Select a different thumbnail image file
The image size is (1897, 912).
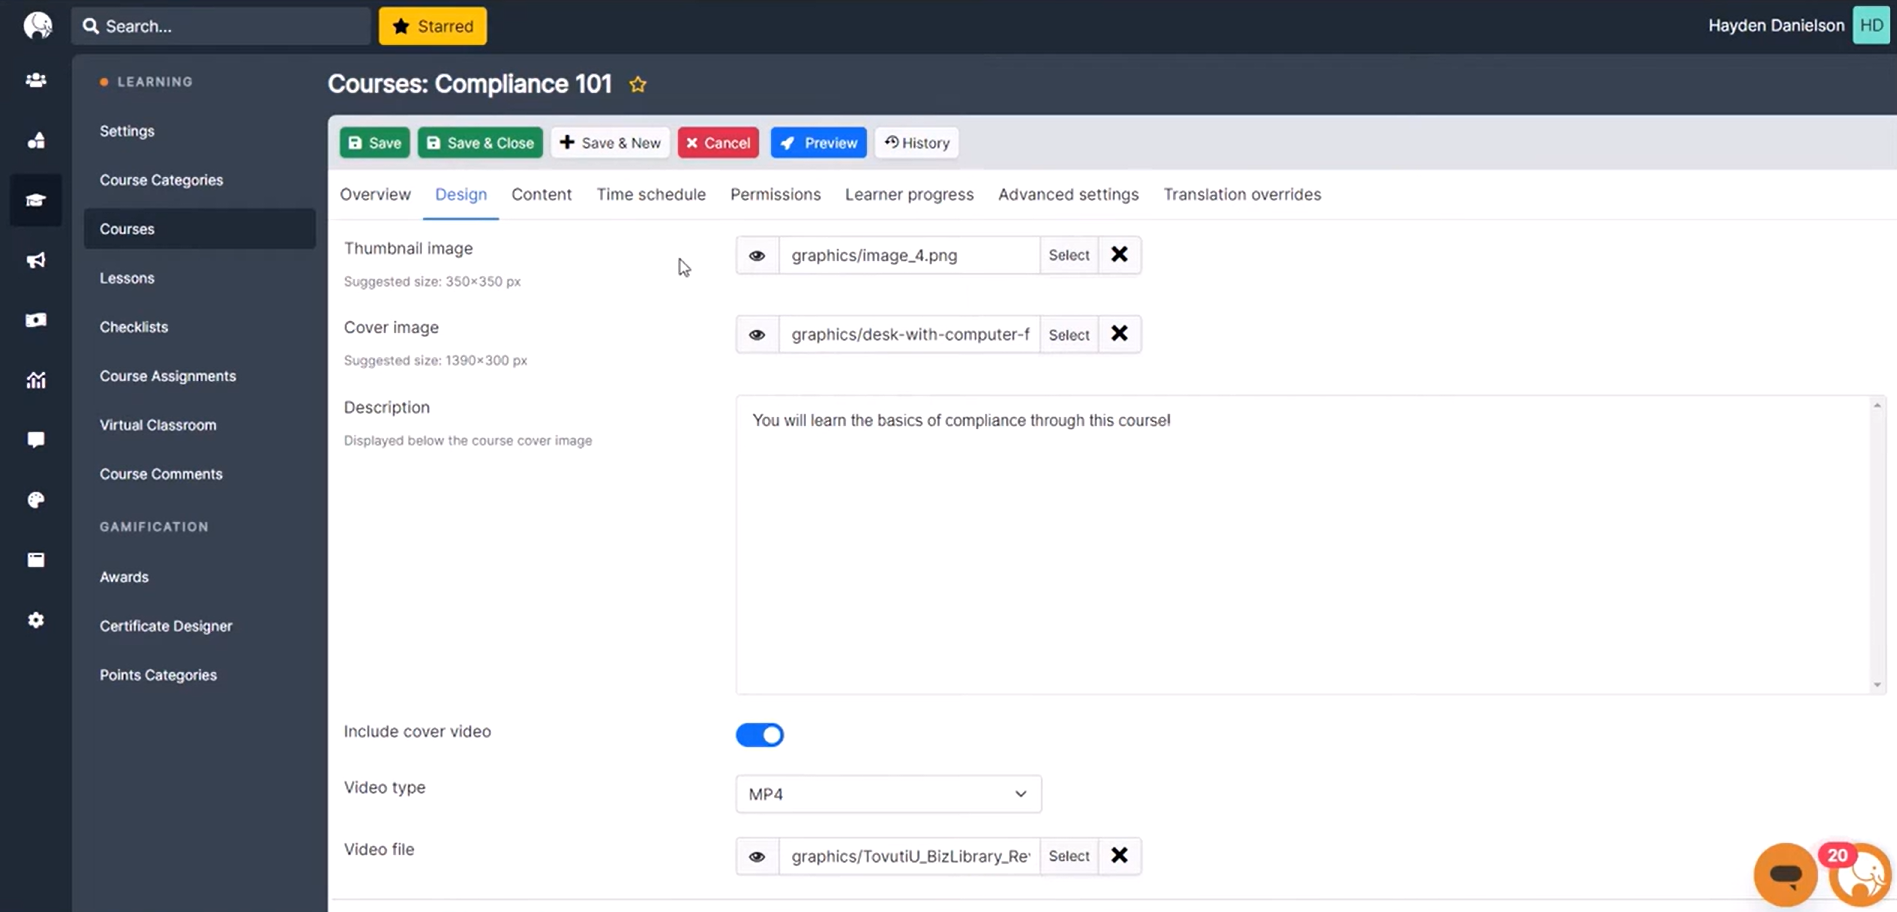point(1068,255)
